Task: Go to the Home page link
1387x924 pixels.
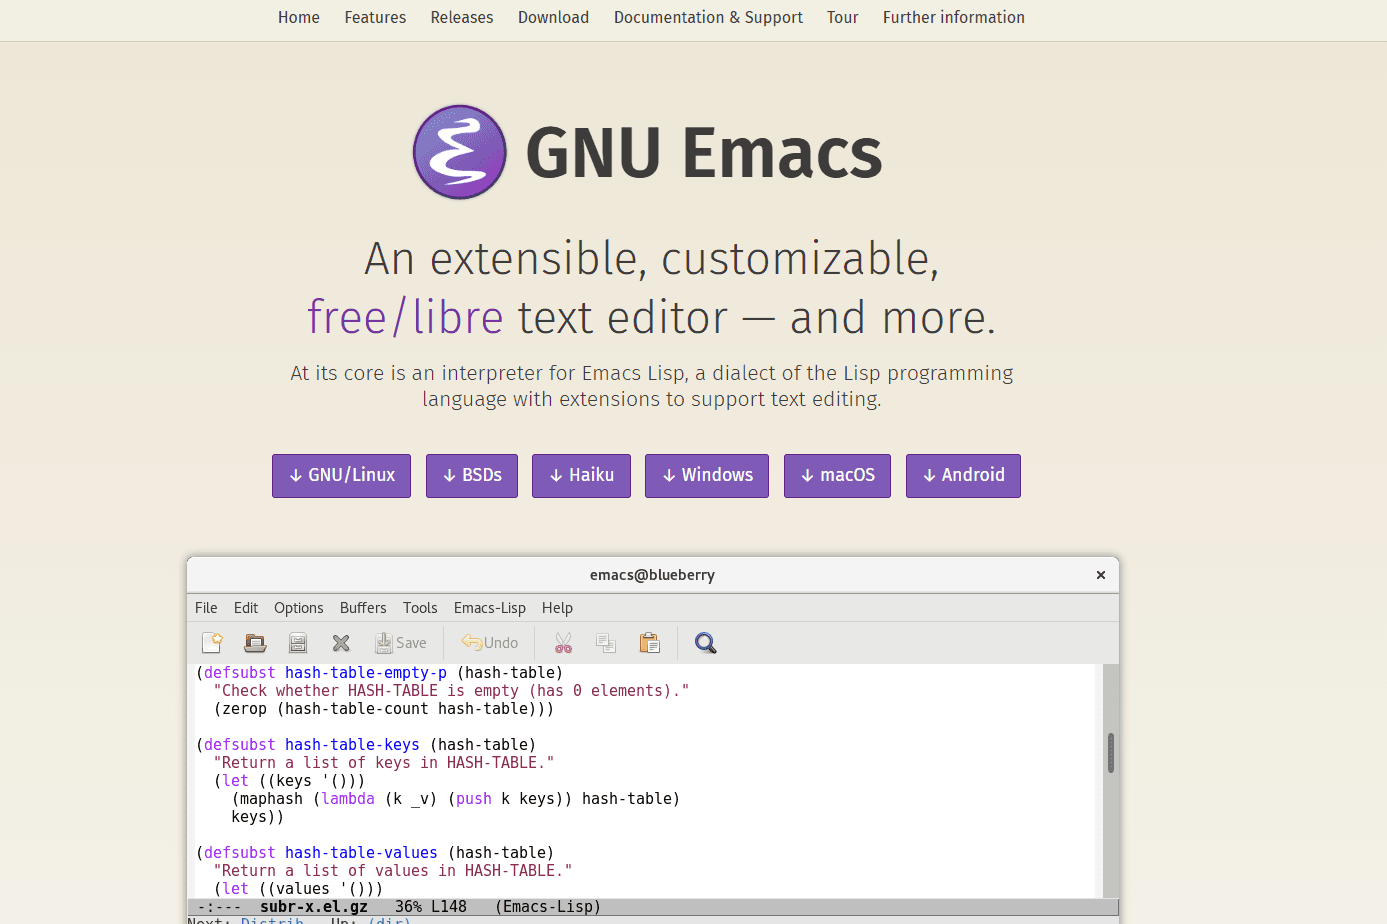Action: [x=299, y=17]
